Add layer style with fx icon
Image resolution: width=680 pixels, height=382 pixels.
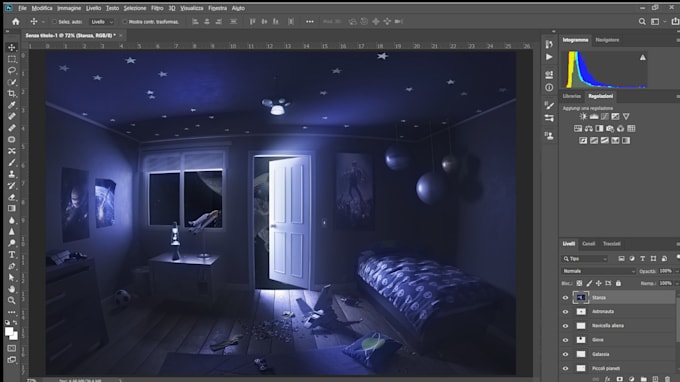click(x=607, y=379)
